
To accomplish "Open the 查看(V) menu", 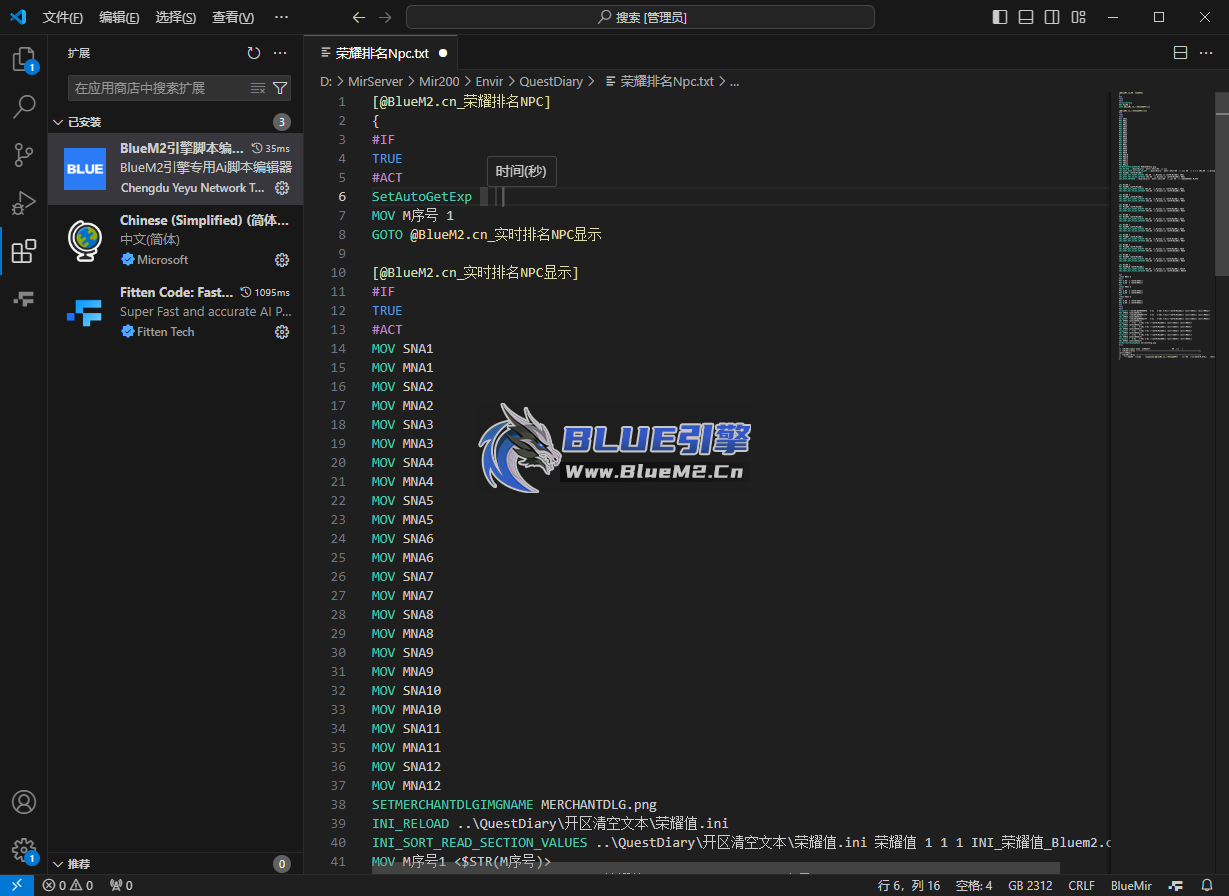I will pos(233,17).
